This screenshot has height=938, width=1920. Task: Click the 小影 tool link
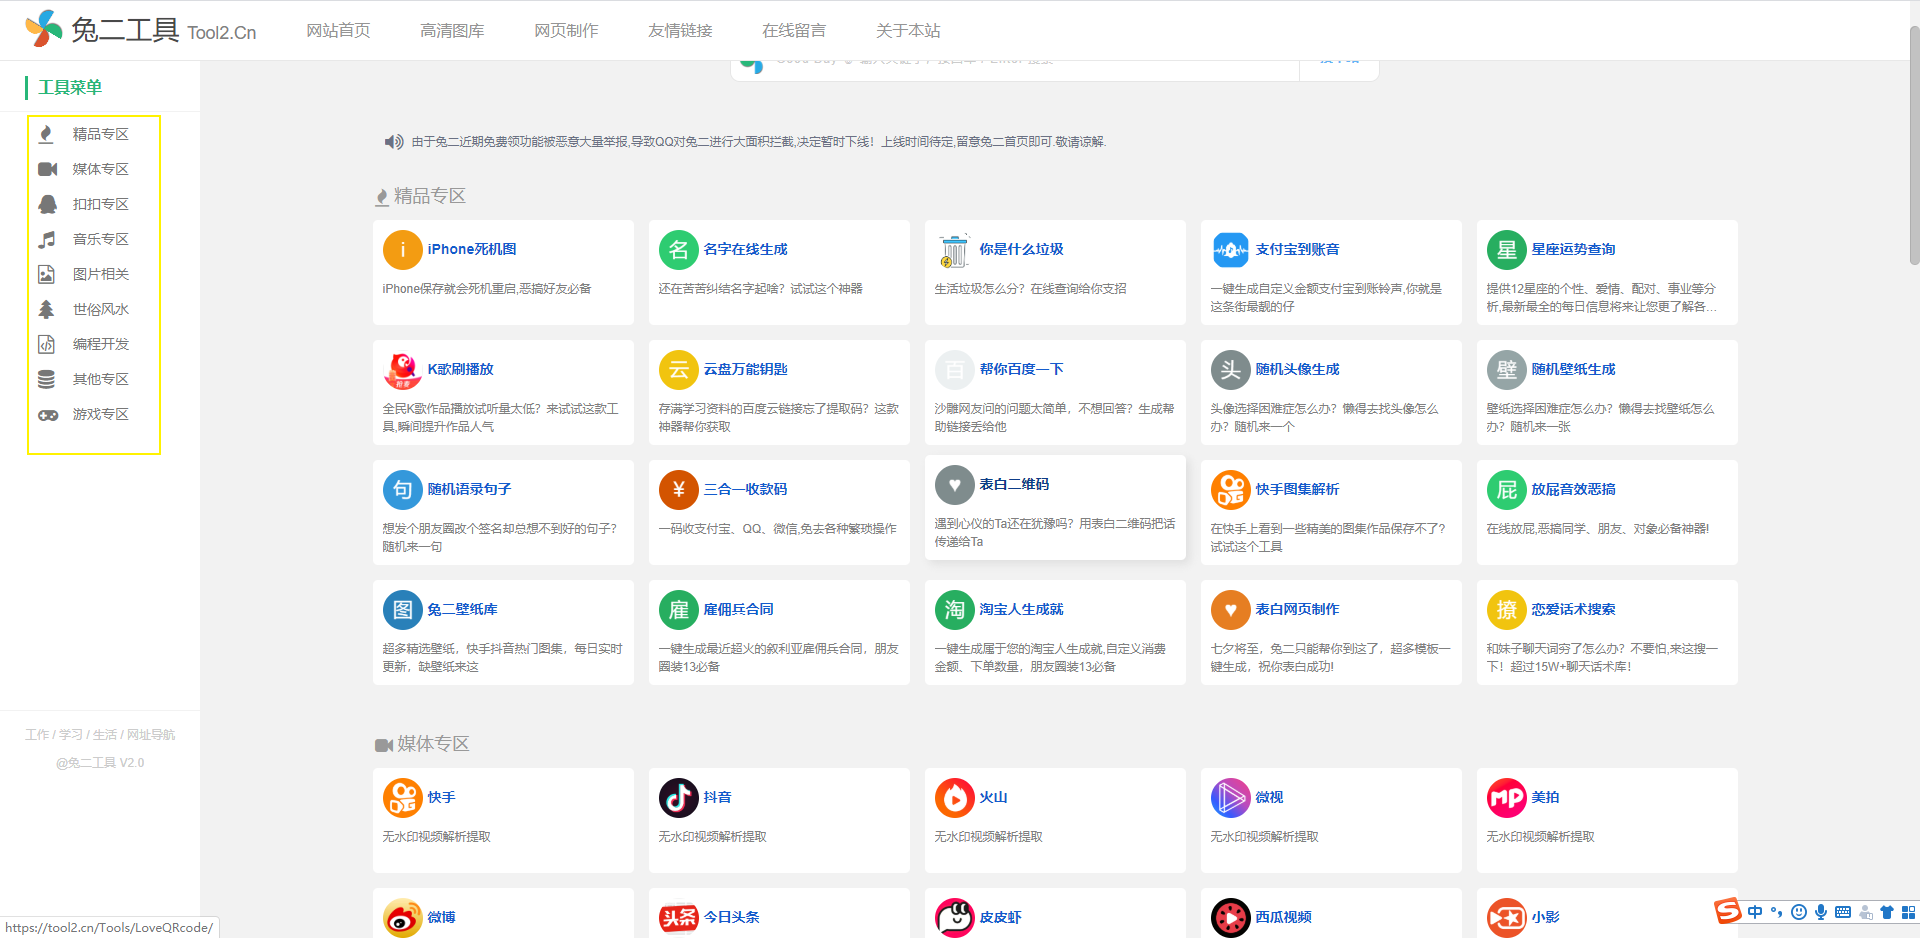tap(1545, 918)
